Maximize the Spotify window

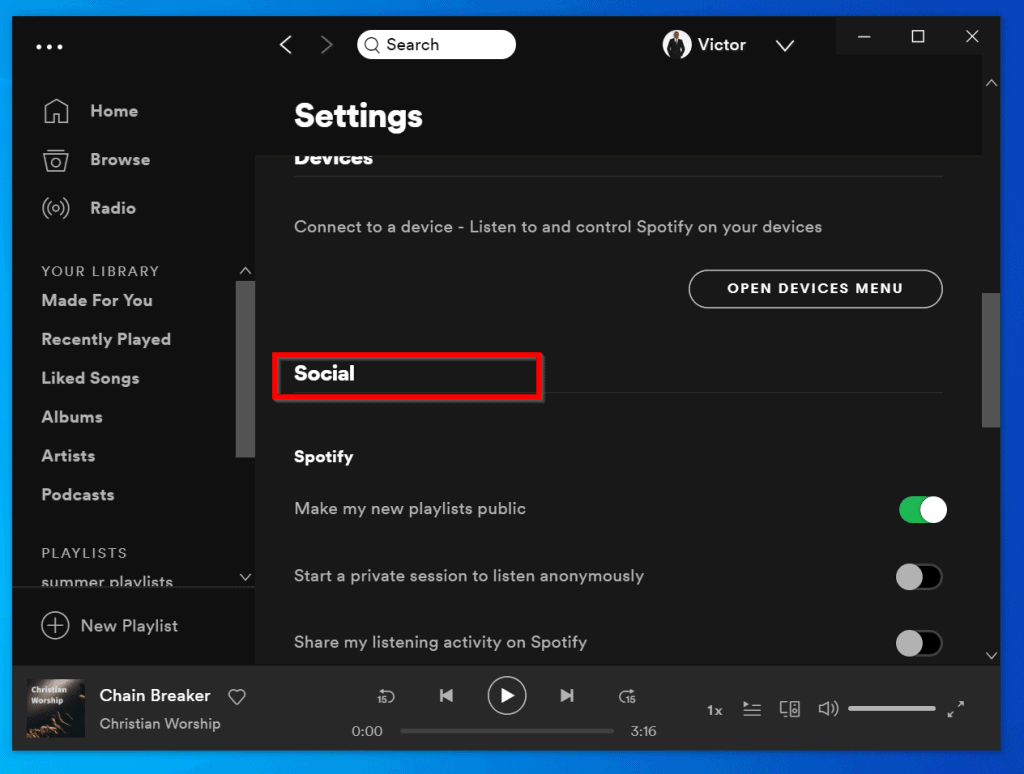tap(918, 37)
